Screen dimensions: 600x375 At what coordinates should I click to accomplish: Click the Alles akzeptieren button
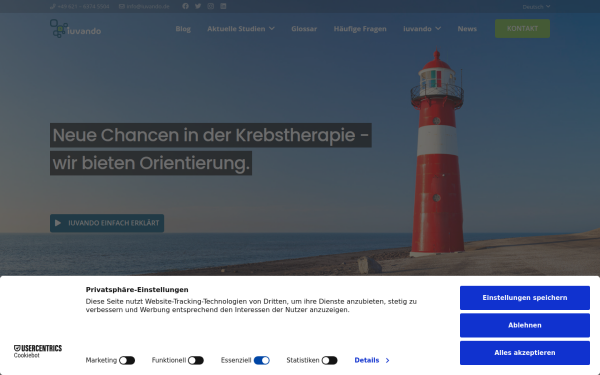point(525,353)
